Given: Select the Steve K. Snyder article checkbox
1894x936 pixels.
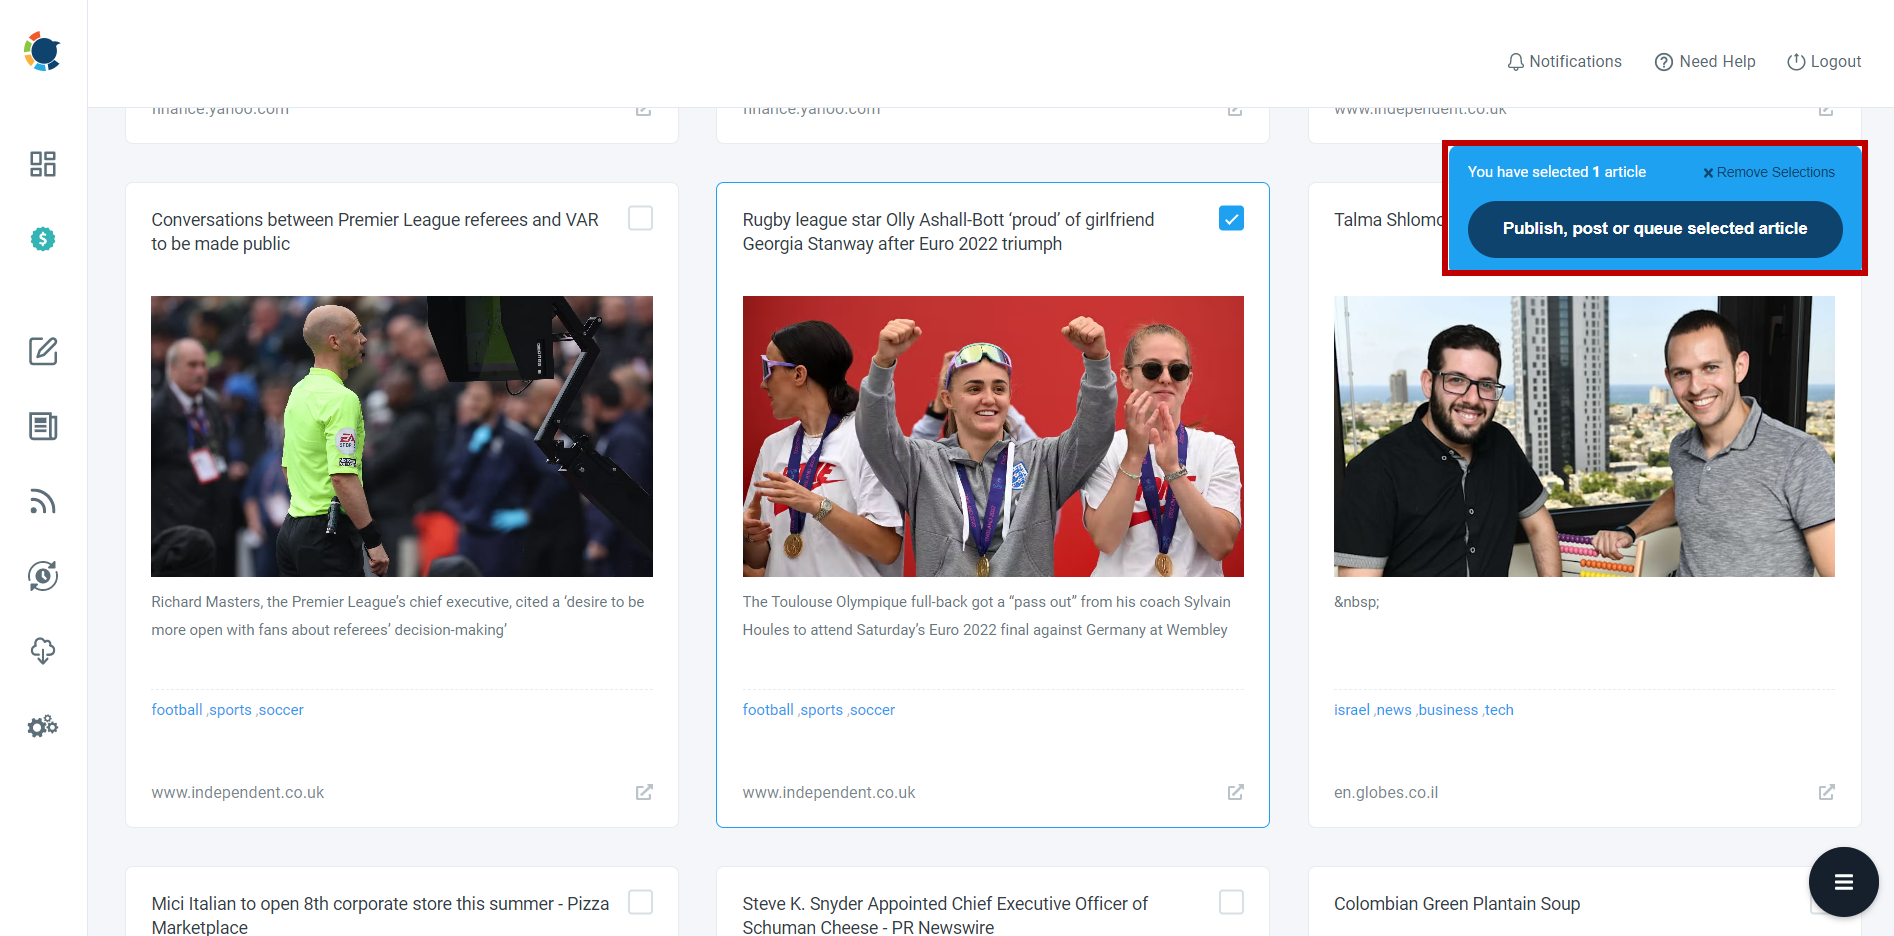Looking at the screenshot, I should point(1232,902).
